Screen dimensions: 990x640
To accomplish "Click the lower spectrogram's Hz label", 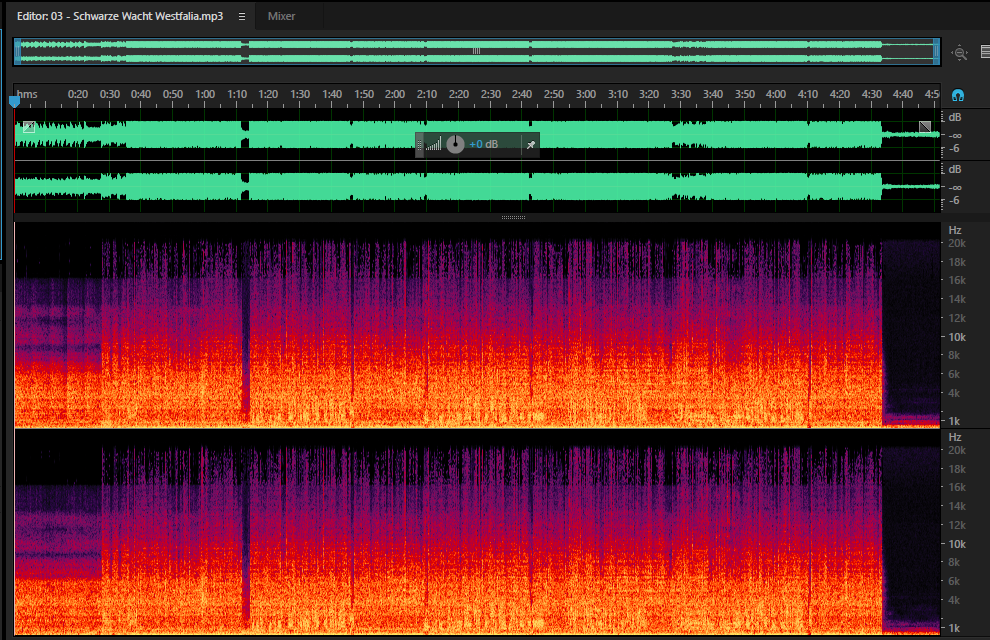I will pos(955,437).
